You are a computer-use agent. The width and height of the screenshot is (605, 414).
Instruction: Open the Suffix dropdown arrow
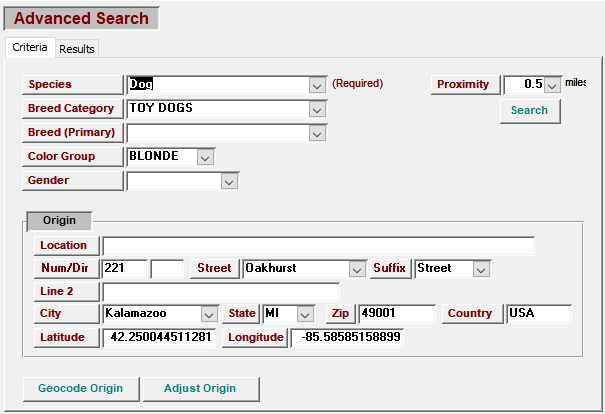(x=481, y=269)
